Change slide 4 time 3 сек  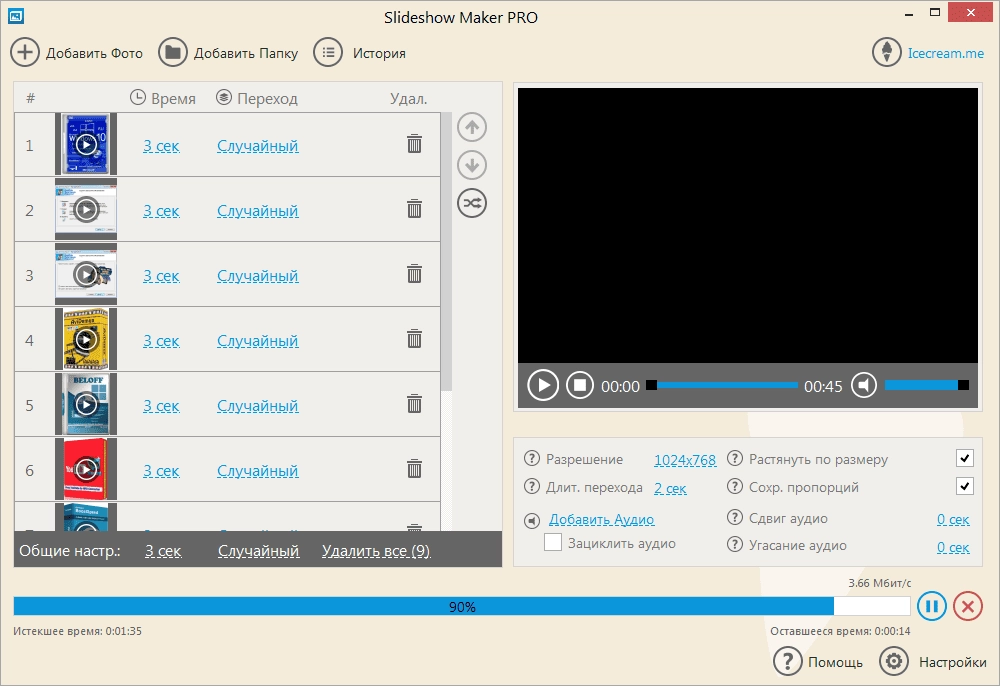(x=161, y=341)
